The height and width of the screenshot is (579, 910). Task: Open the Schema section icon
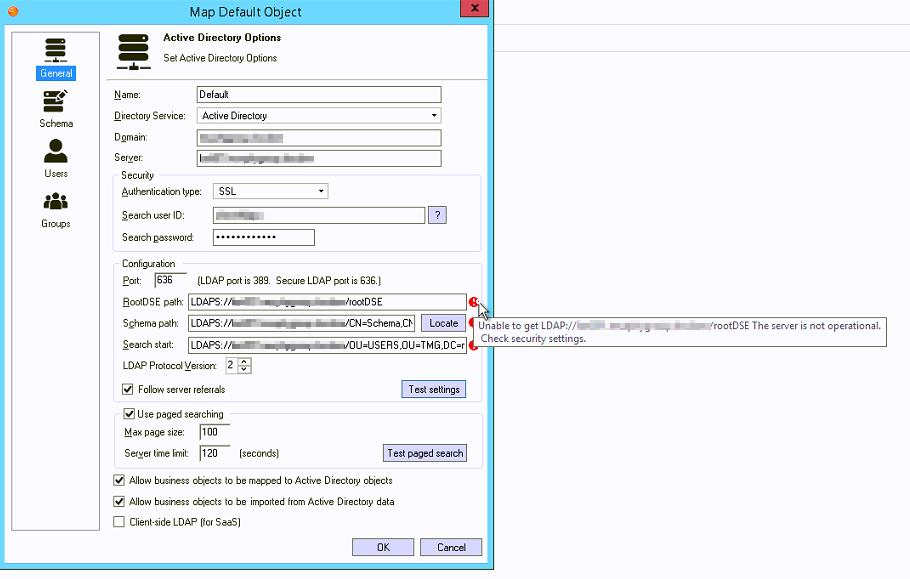pos(56,109)
